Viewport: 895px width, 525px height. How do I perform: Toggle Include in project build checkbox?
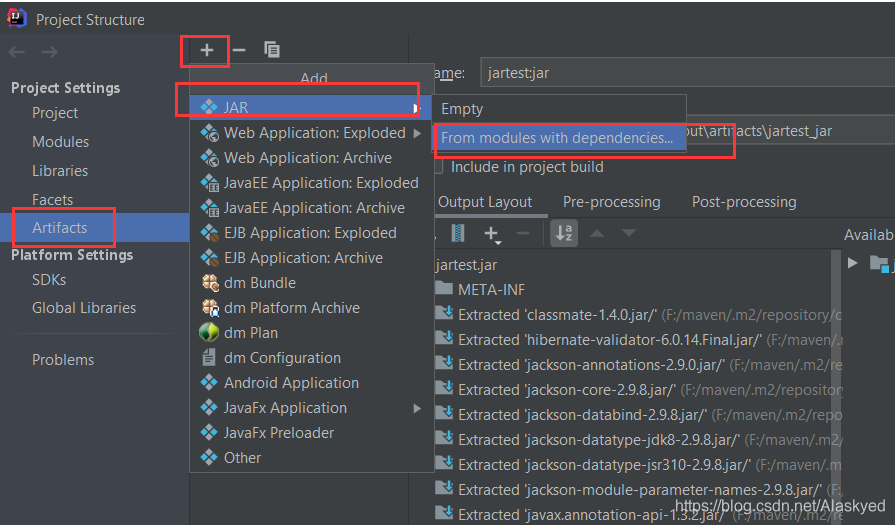pos(439,167)
